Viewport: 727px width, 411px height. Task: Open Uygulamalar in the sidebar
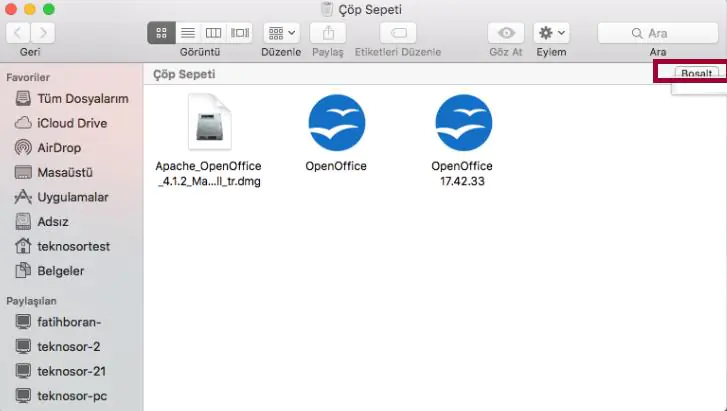61,197
